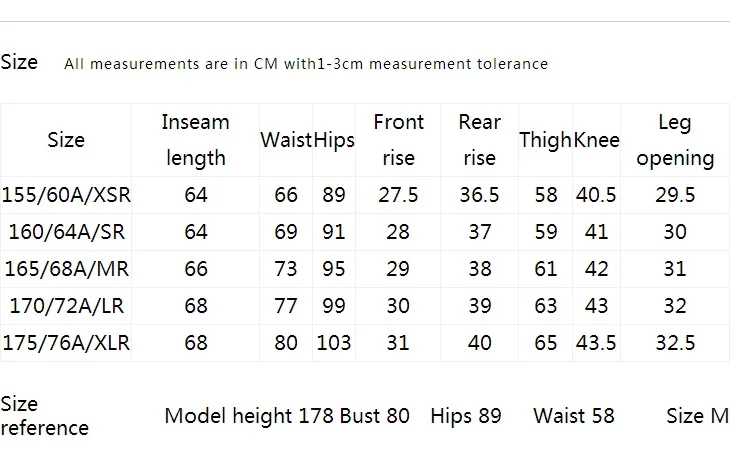The height and width of the screenshot is (474, 731).
Task: Click the Inseam length column header
Action: coord(195,140)
